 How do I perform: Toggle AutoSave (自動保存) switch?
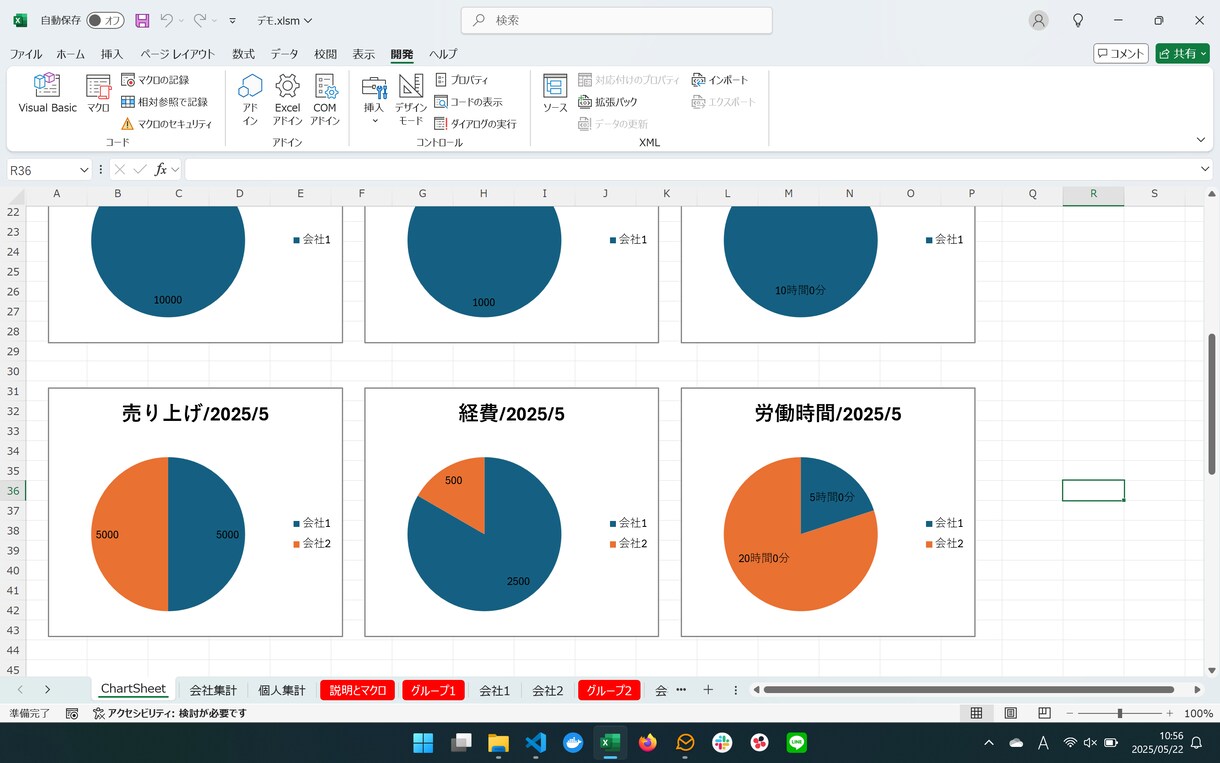click(105, 20)
